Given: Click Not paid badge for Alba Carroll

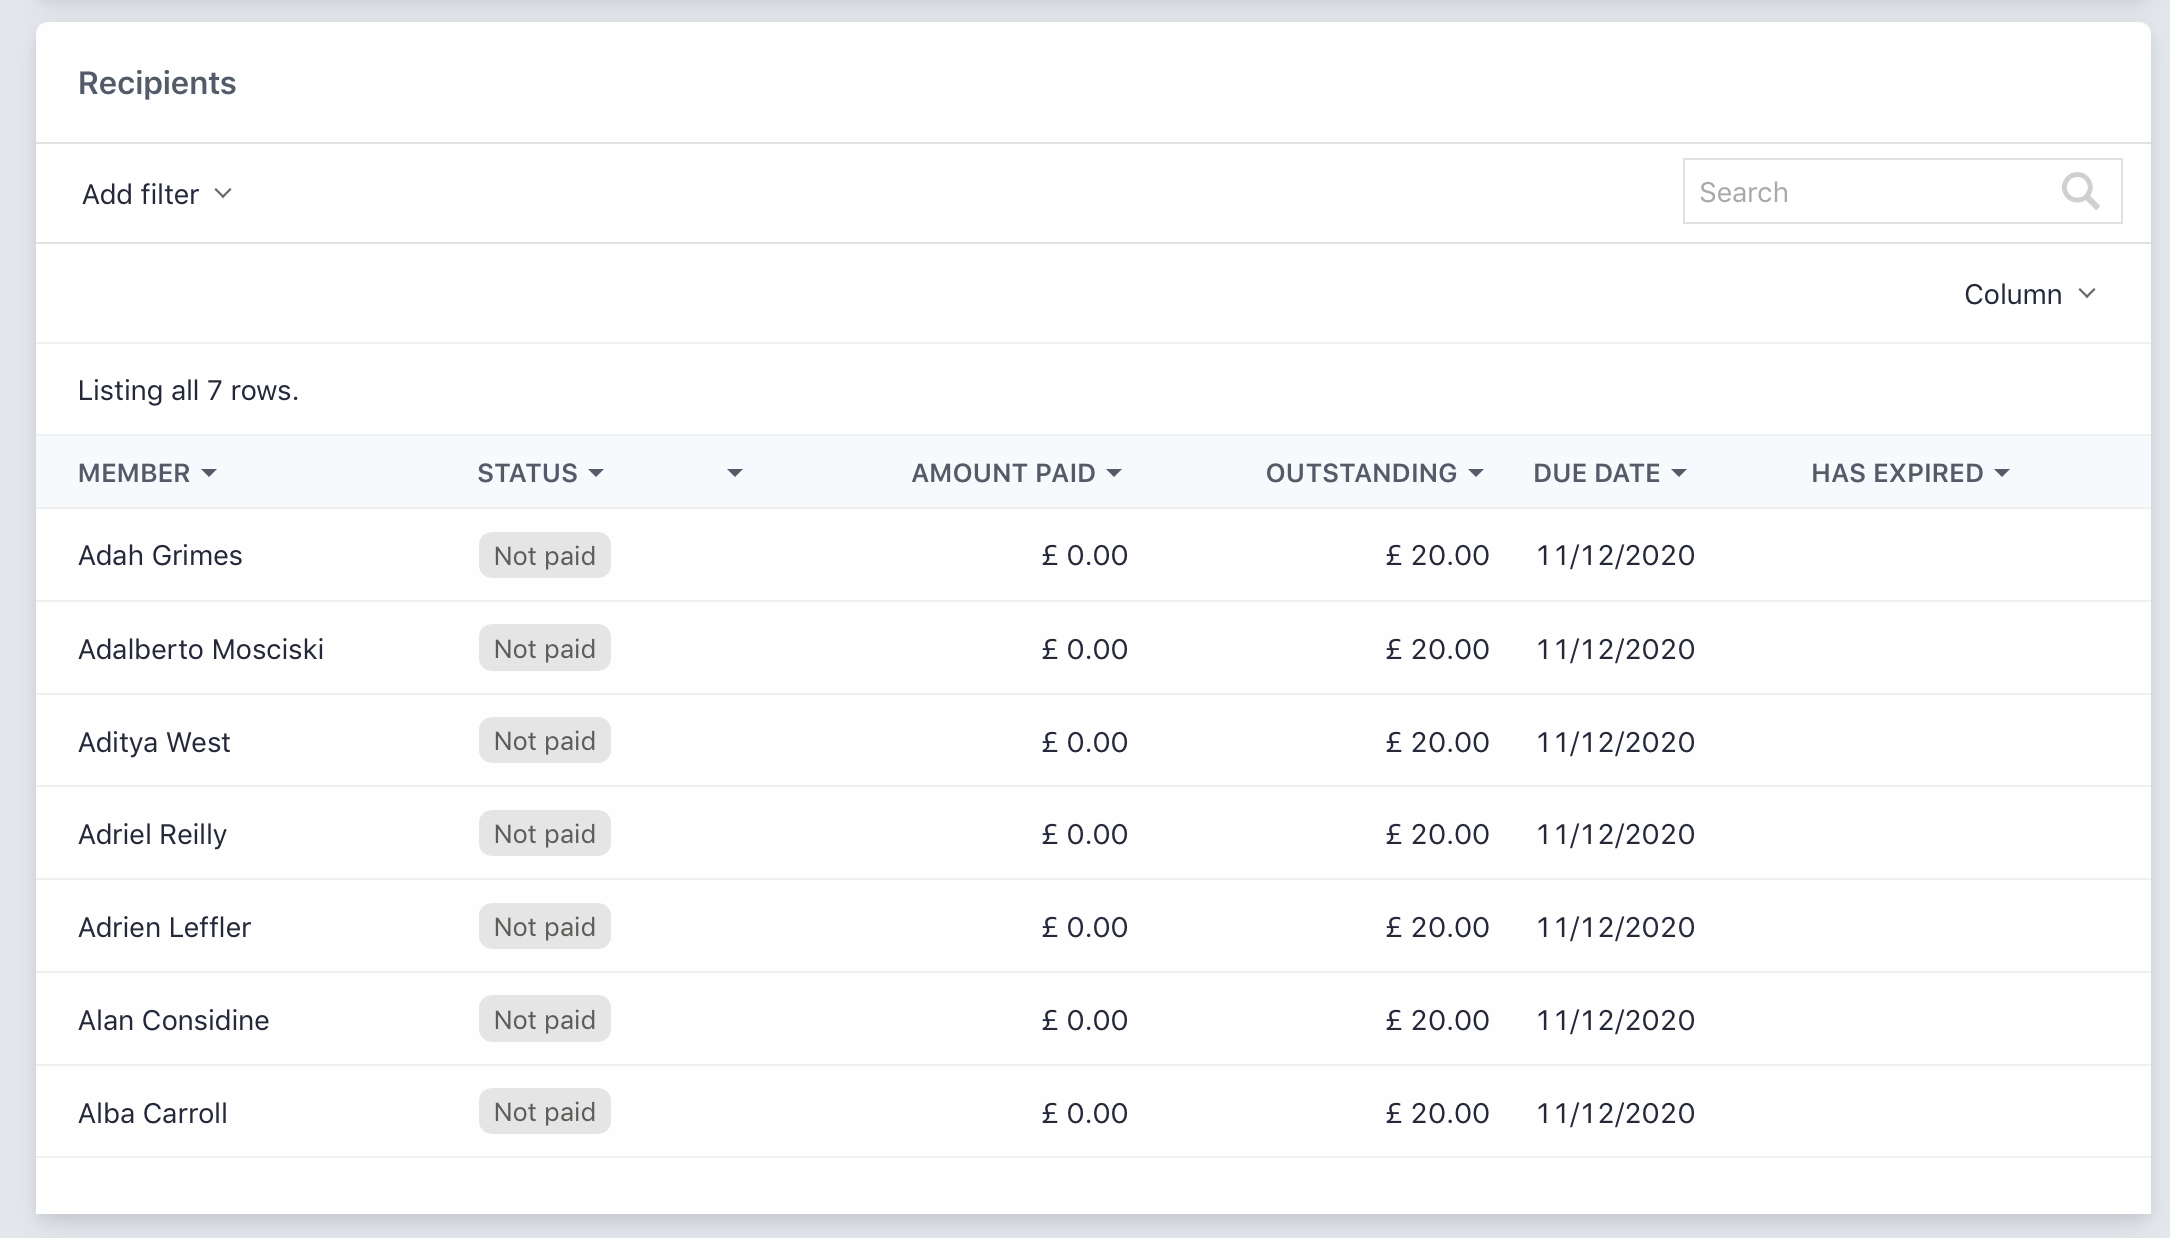Looking at the screenshot, I should coord(545,1111).
